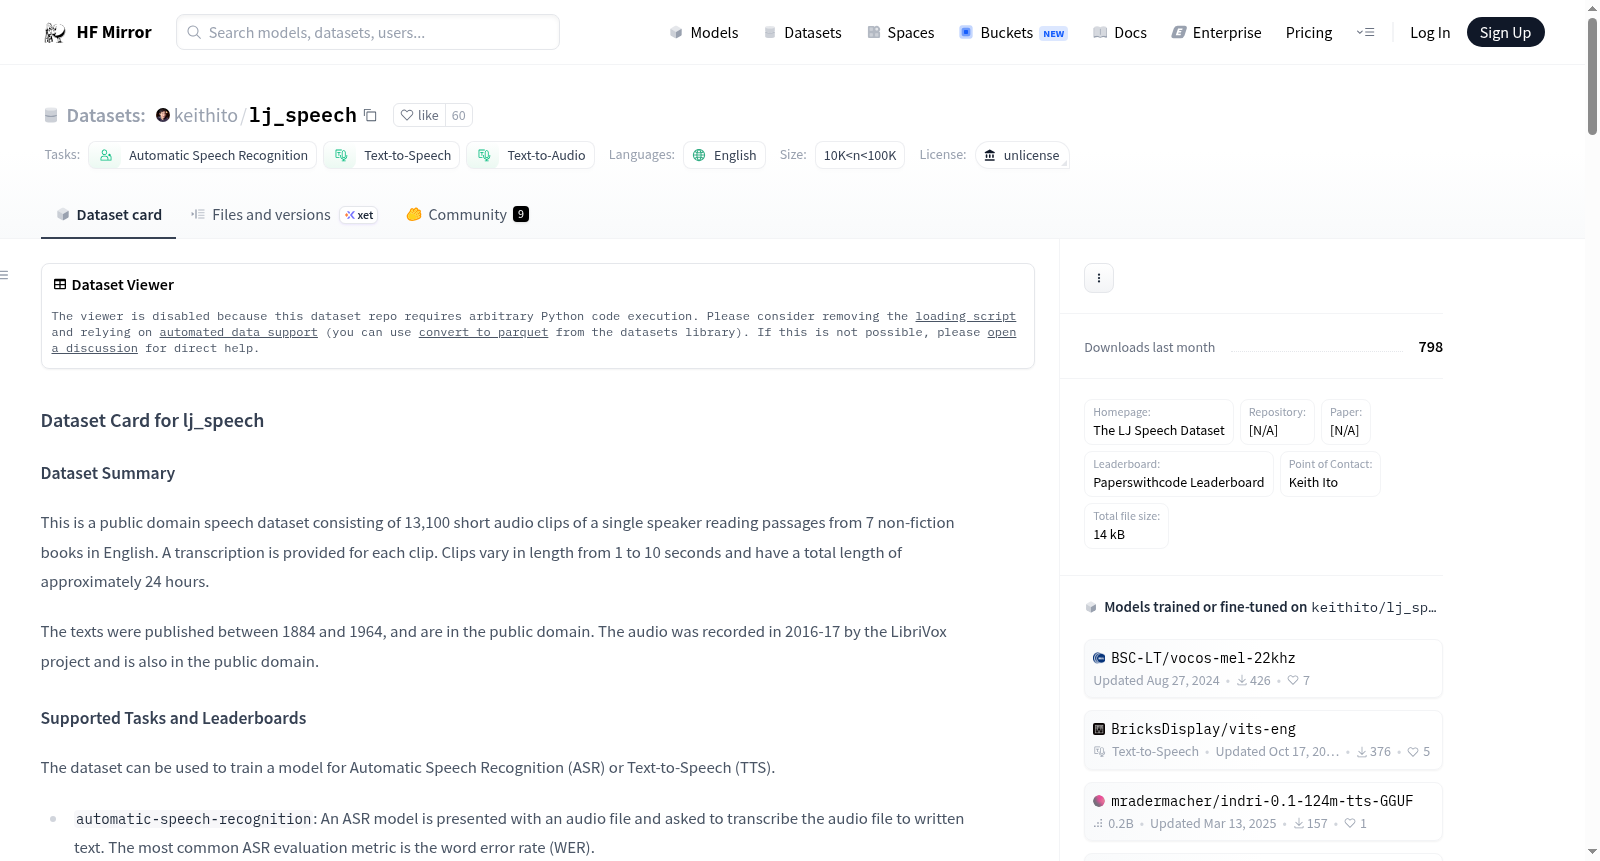
Task: Focus the search models and datasets field
Action: pos(368,33)
